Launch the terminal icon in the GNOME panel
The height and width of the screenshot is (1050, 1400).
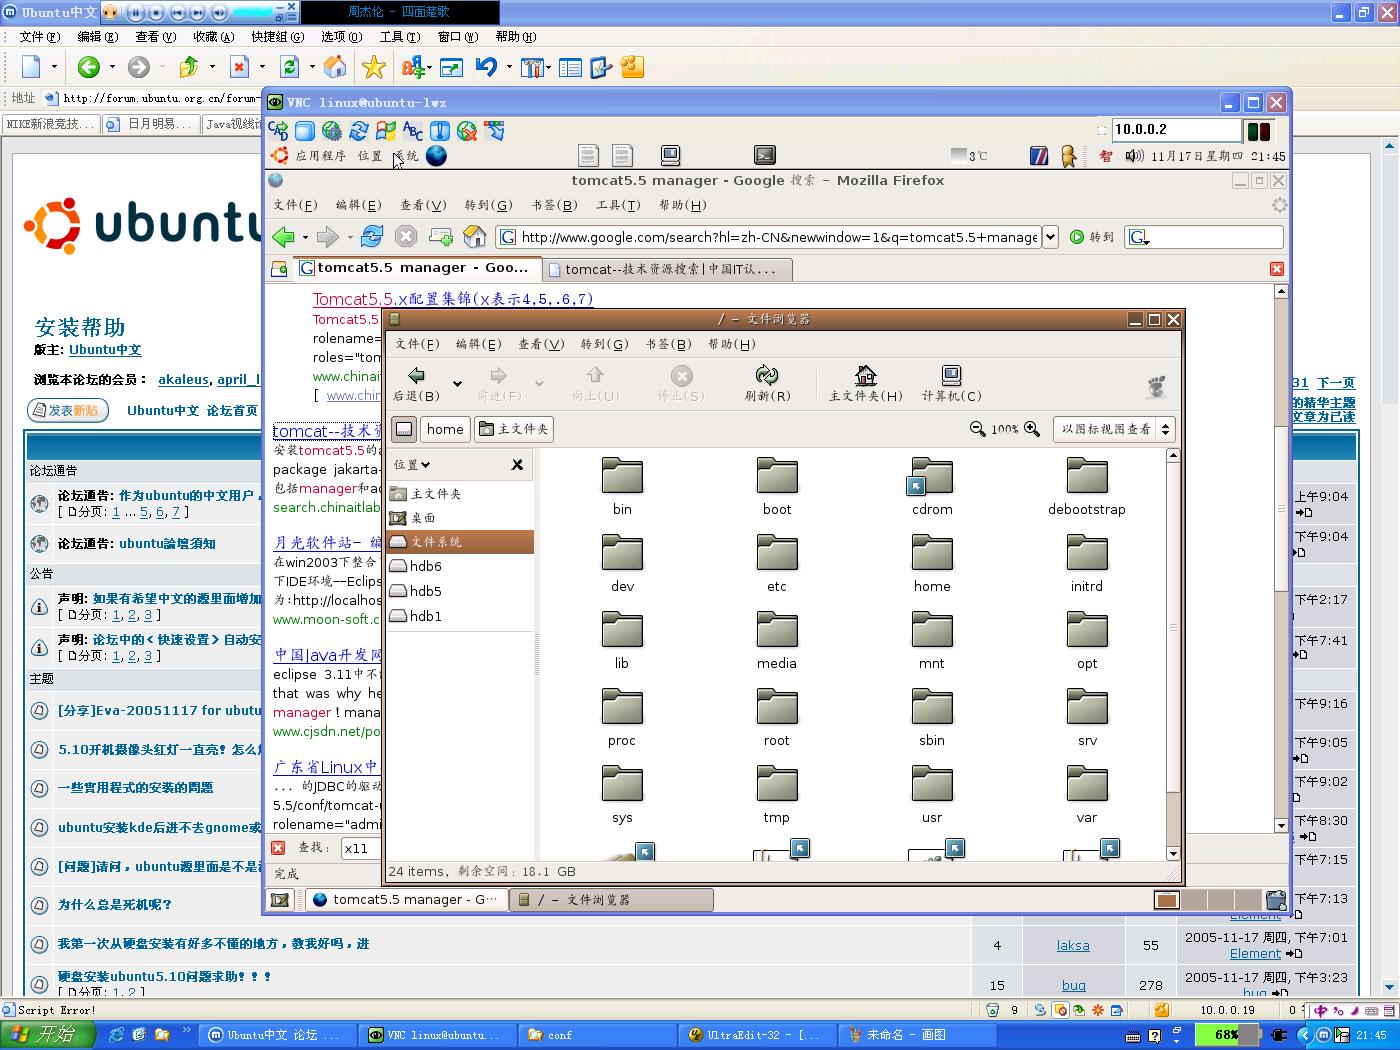pos(764,155)
